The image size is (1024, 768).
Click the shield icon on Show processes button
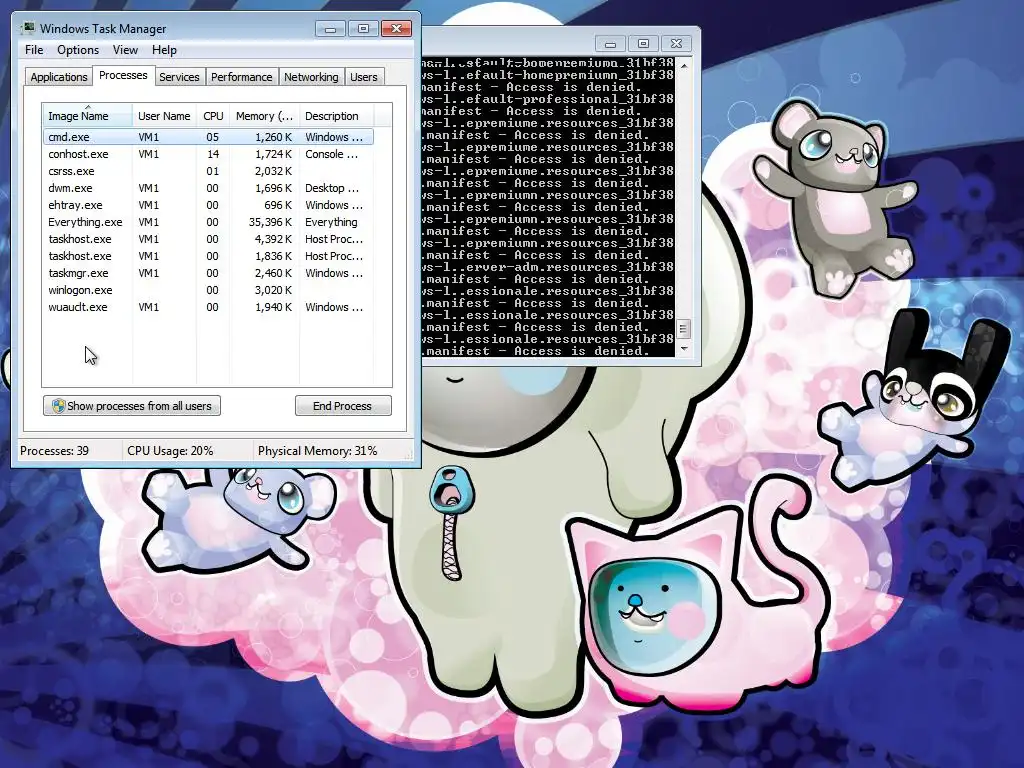58,406
